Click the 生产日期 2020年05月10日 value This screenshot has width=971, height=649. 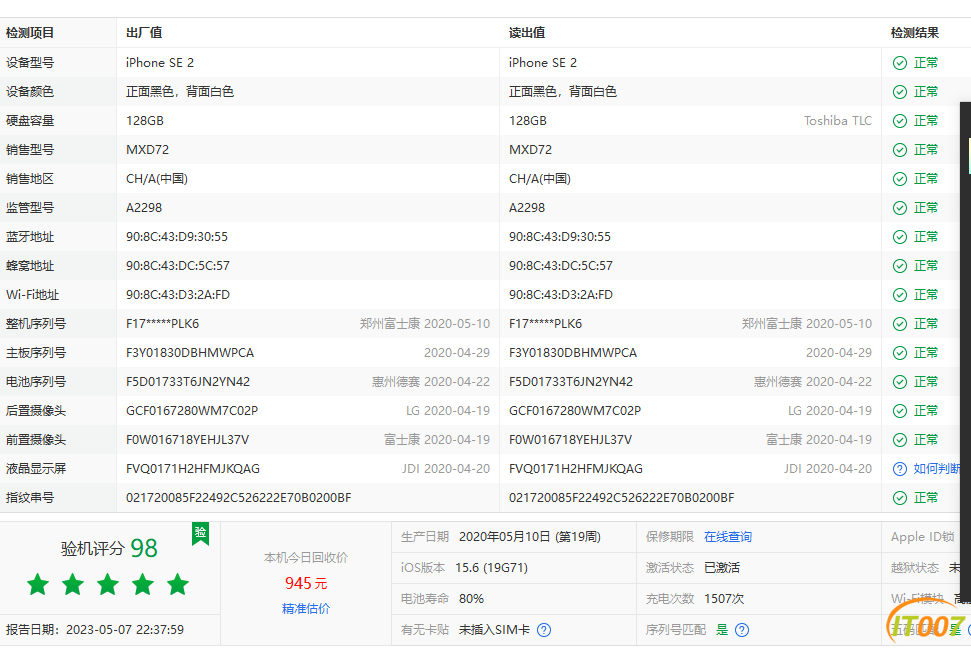point(530,537)
